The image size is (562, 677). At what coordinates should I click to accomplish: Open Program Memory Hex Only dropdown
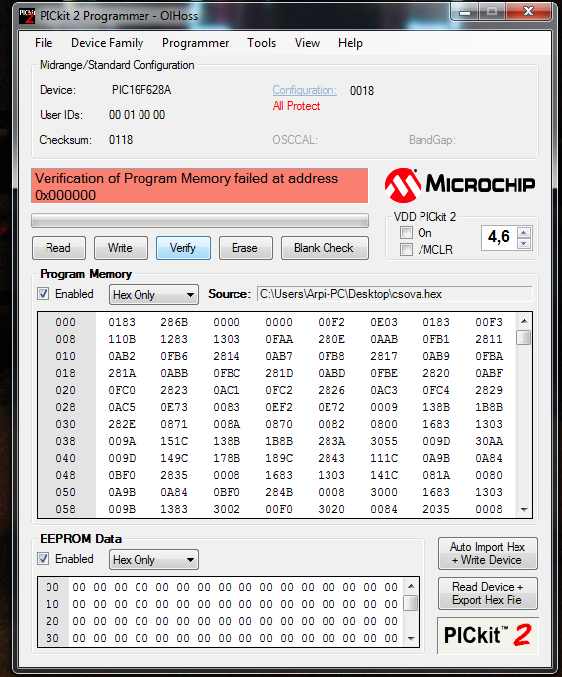pyautogui.click(x=154, y=295)
